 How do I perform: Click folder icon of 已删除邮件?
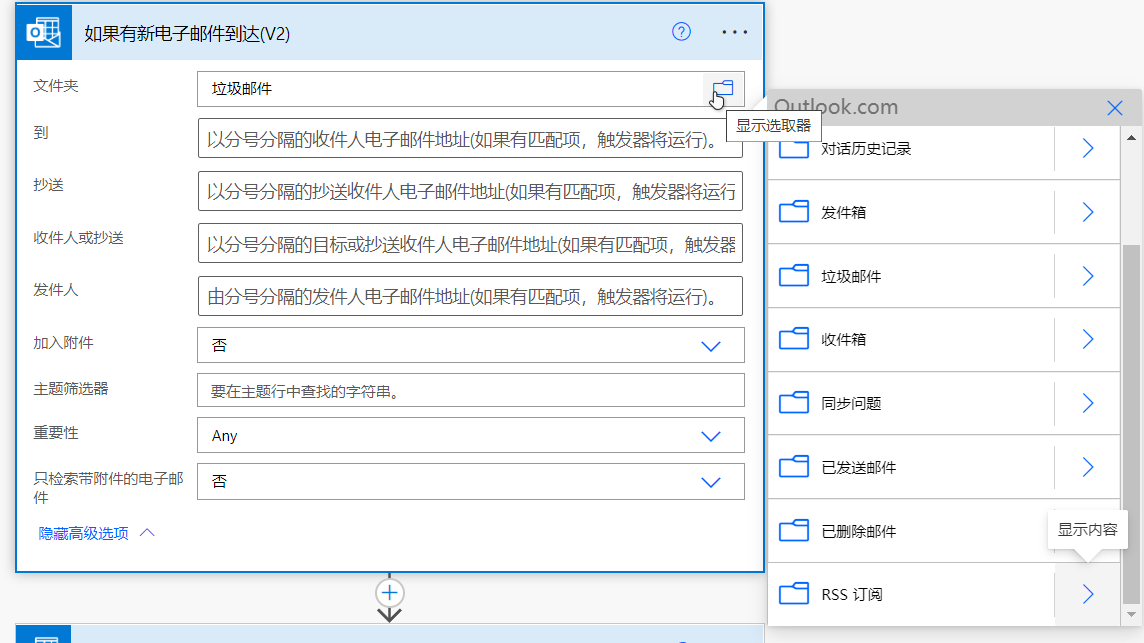[794, 531]
